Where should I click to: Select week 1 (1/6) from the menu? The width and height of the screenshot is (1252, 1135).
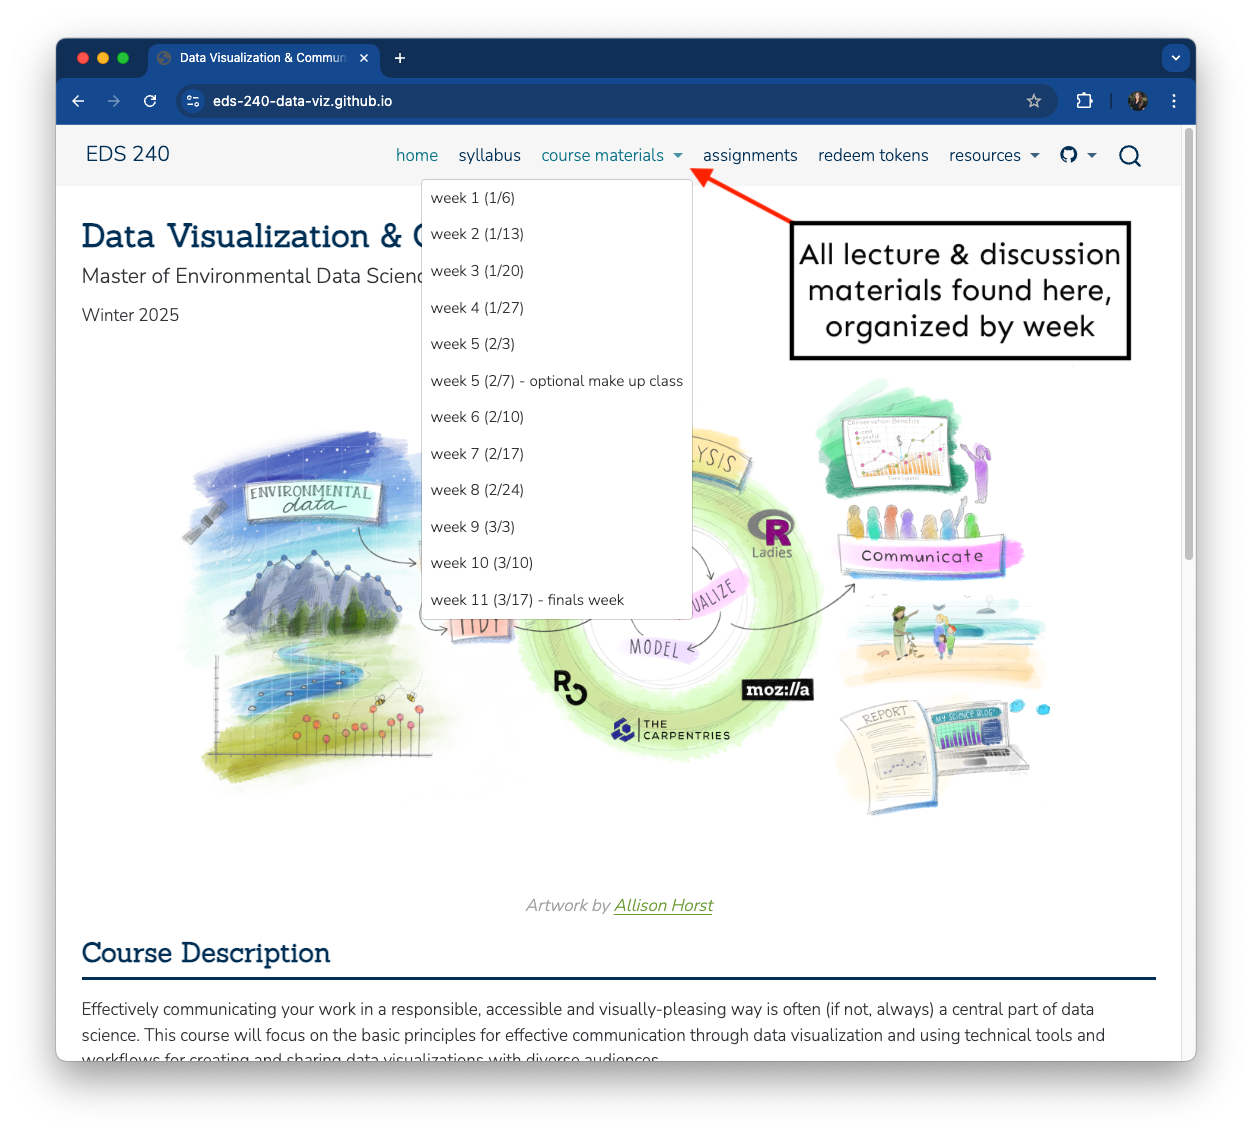click(x=472, y=198)
